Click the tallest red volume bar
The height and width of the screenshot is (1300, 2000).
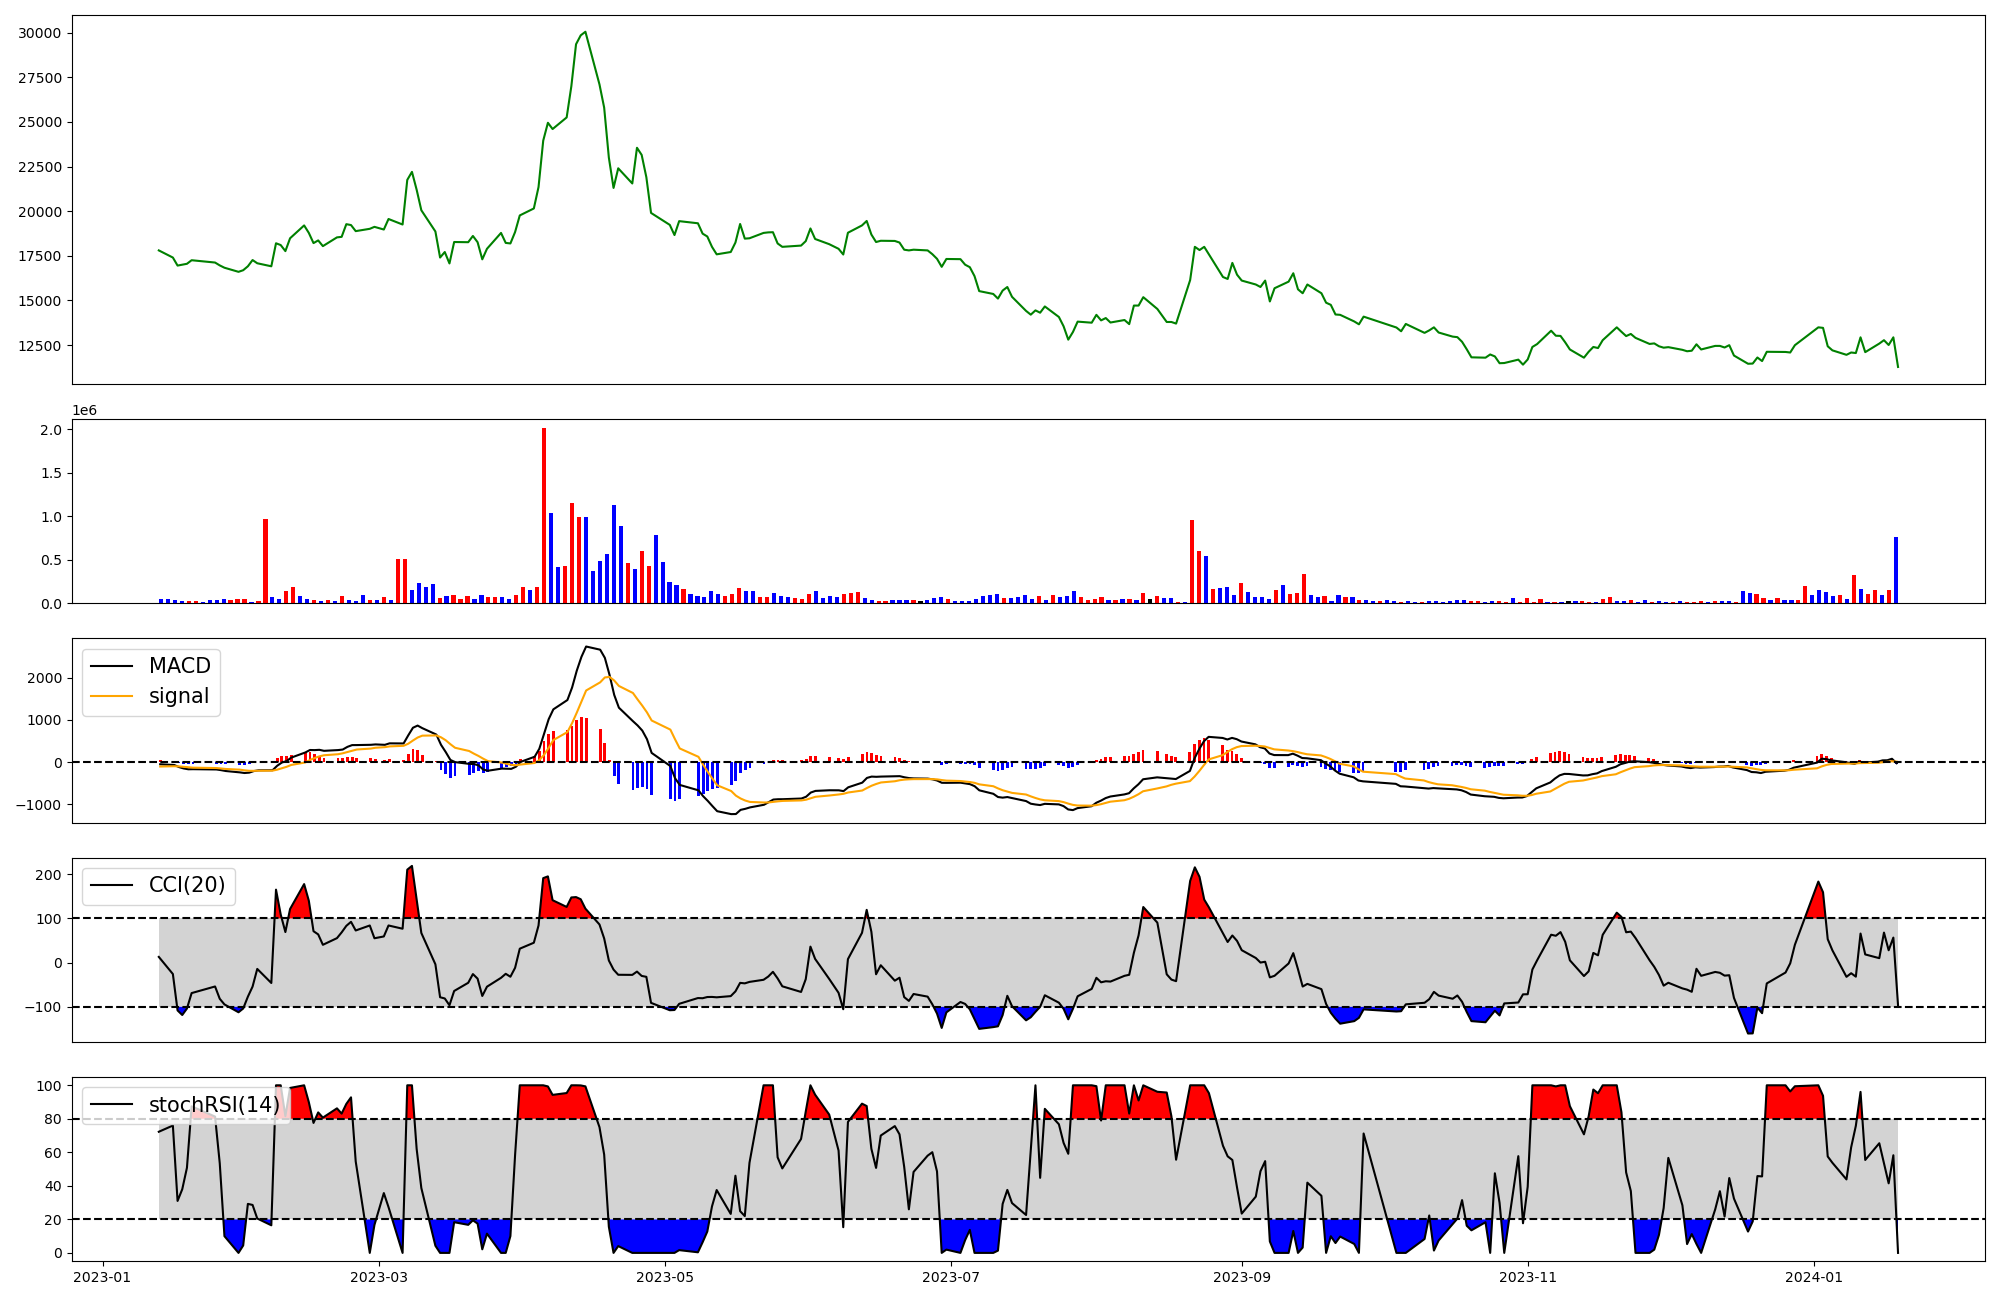coord(544,516)
